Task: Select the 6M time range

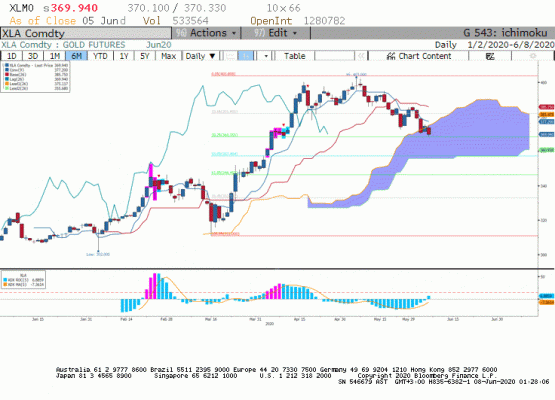Action: pyautogui.click(x=76, y=56)
